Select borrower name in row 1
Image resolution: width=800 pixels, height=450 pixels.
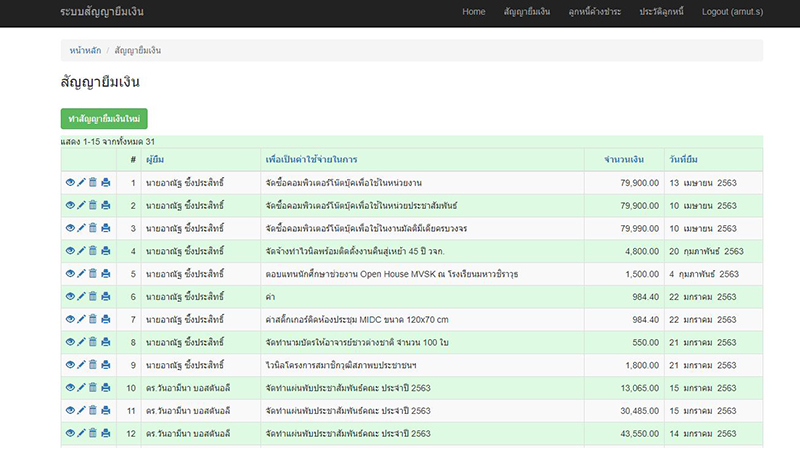[185, 183]
